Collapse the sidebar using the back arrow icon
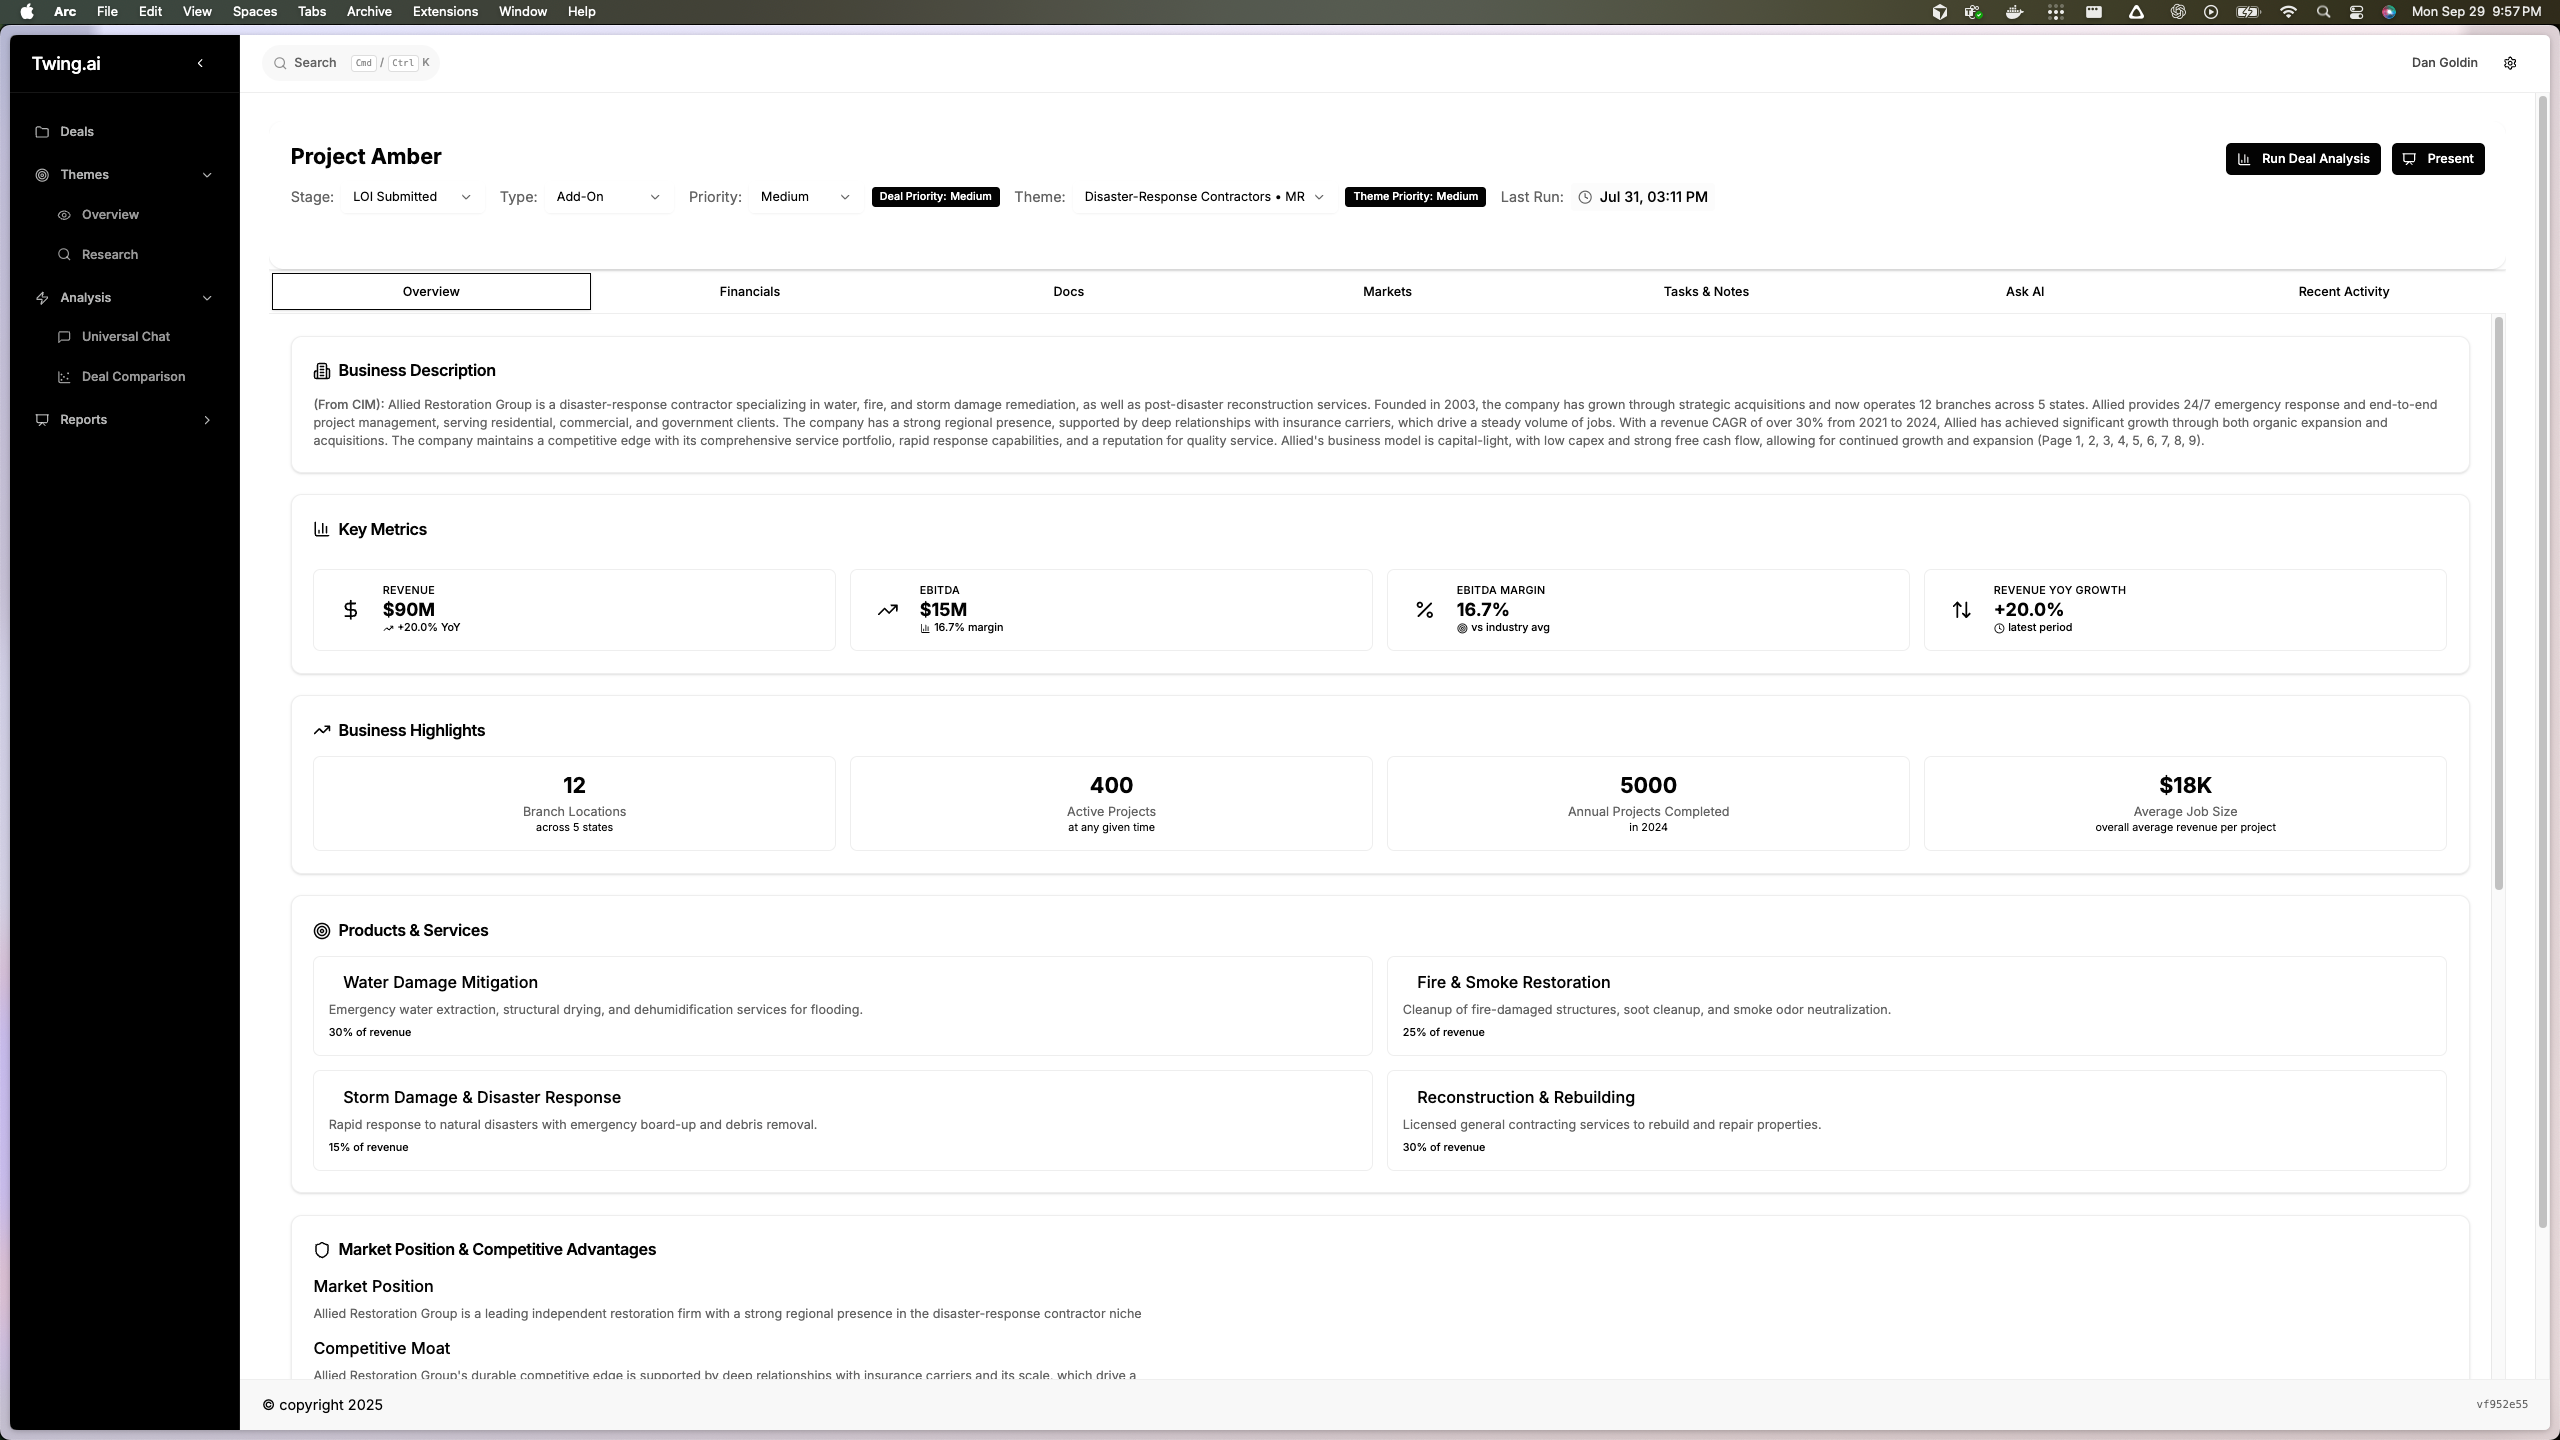2560x1440 pixels. click(200, 63)
